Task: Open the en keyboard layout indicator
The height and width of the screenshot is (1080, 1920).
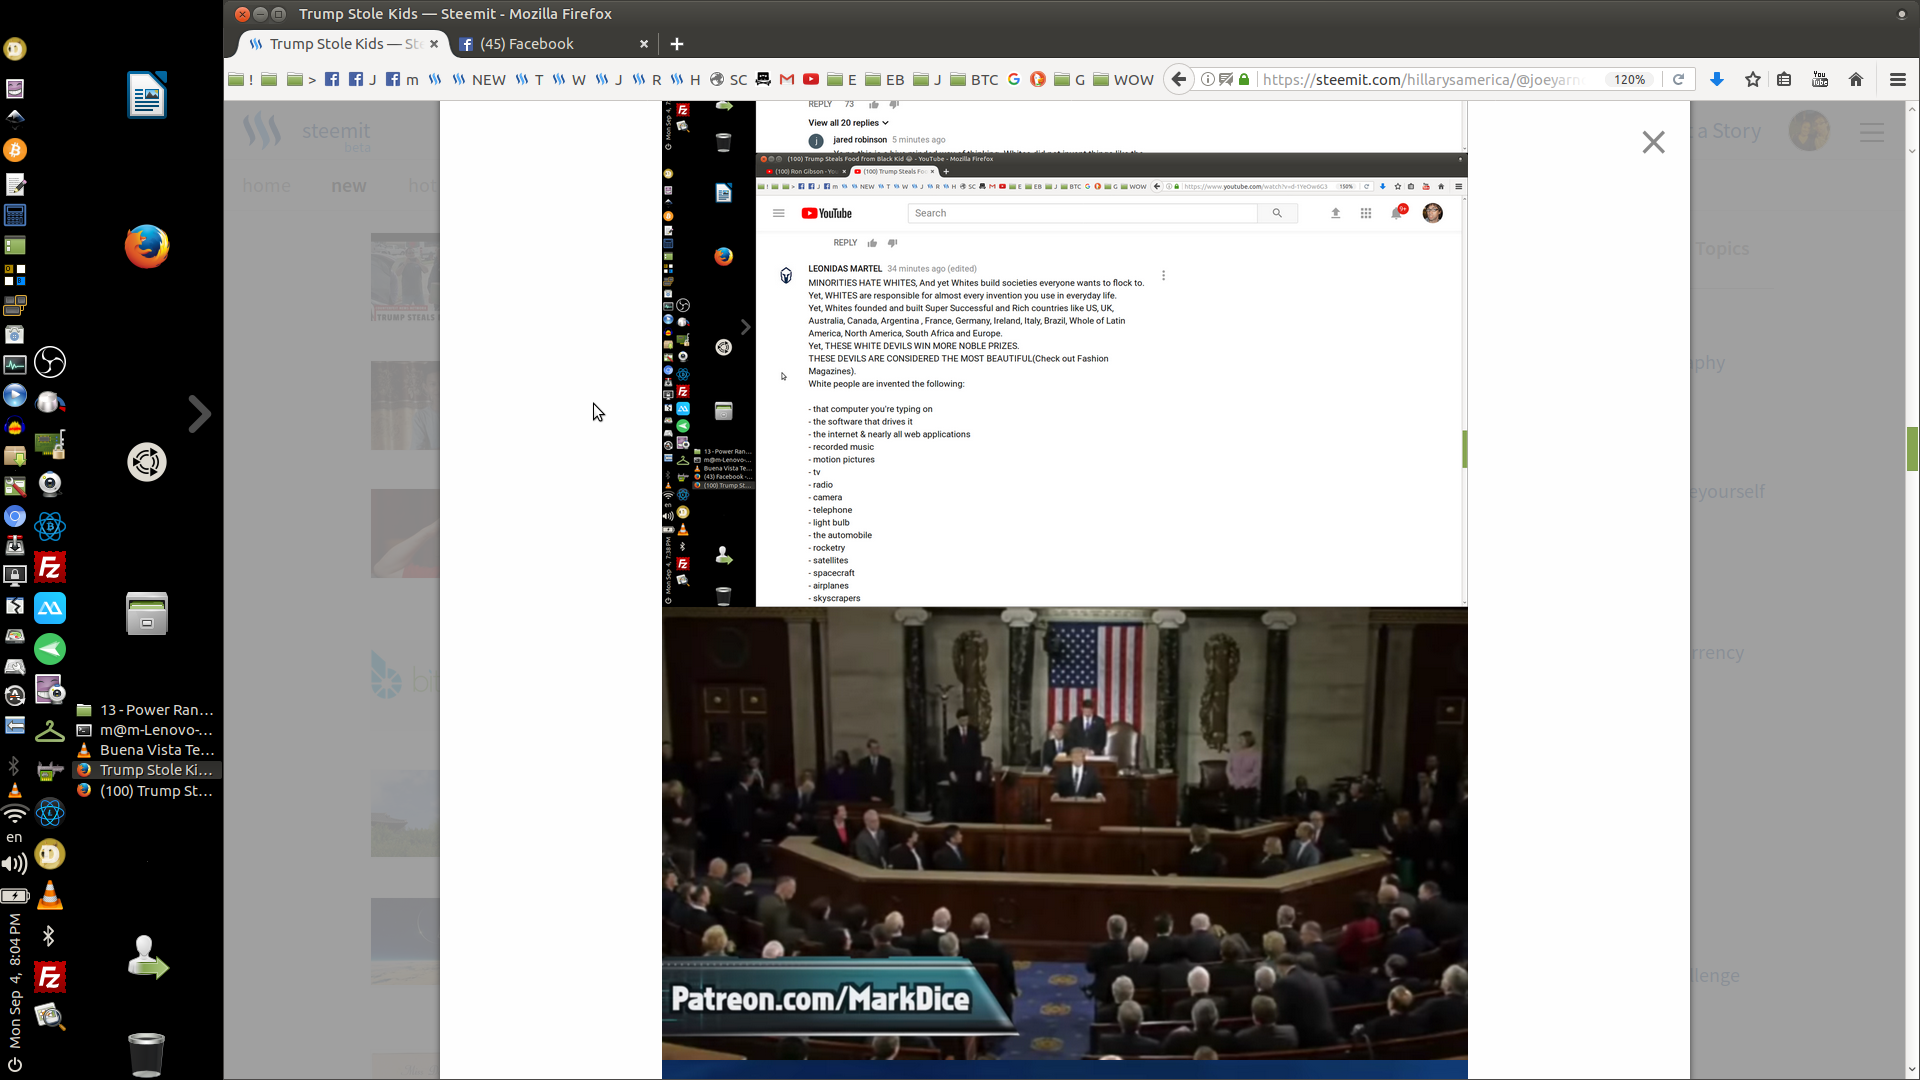Action: pos(14,837)
